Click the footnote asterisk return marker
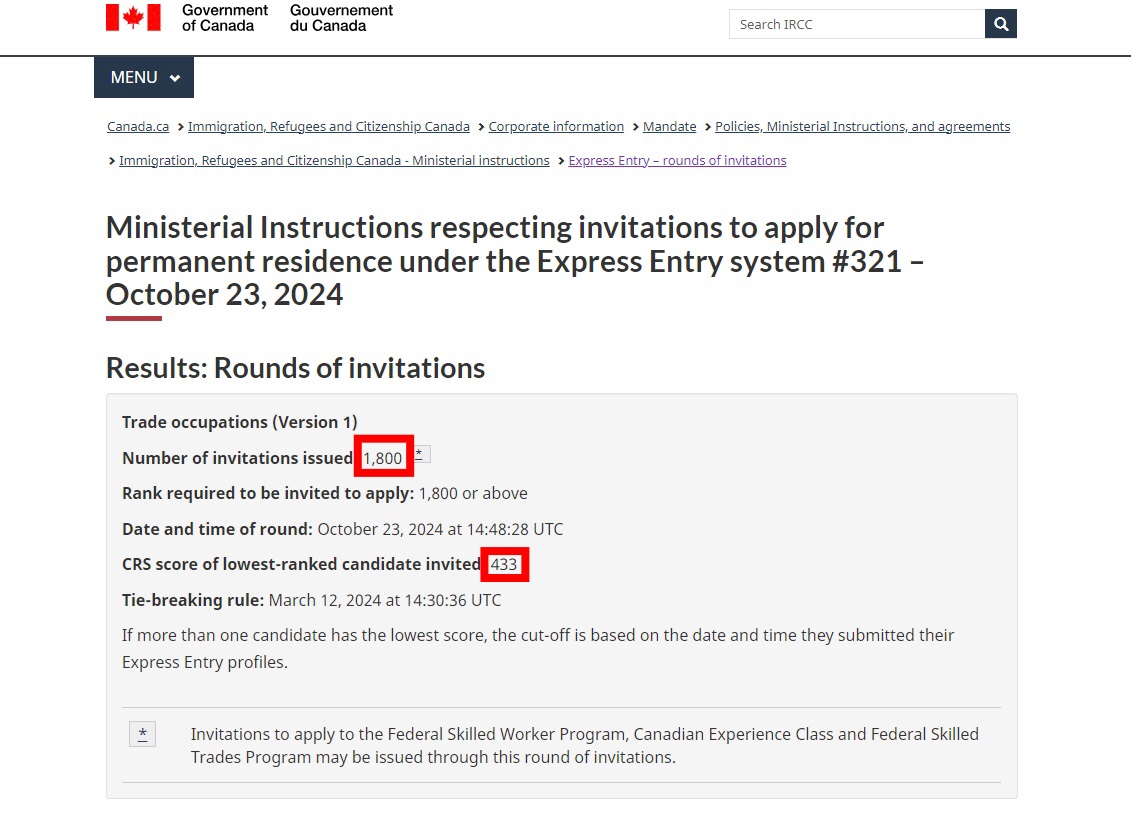 coord(142,734)
